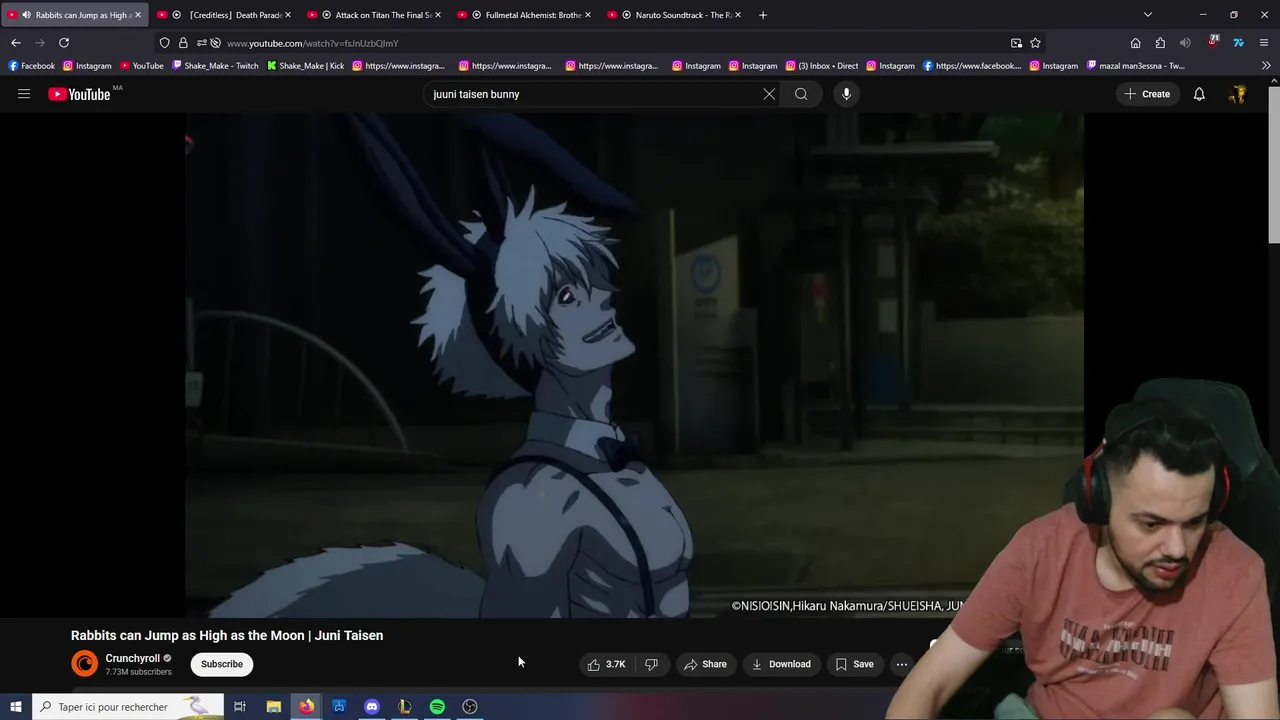Switch to Naruto Soundtrack tab

pos(676,15)
